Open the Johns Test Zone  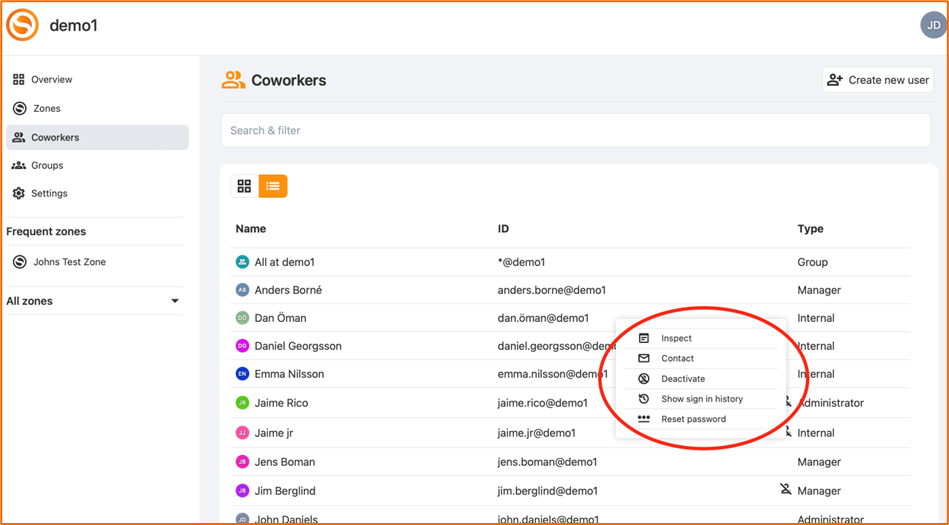(67, 262)
